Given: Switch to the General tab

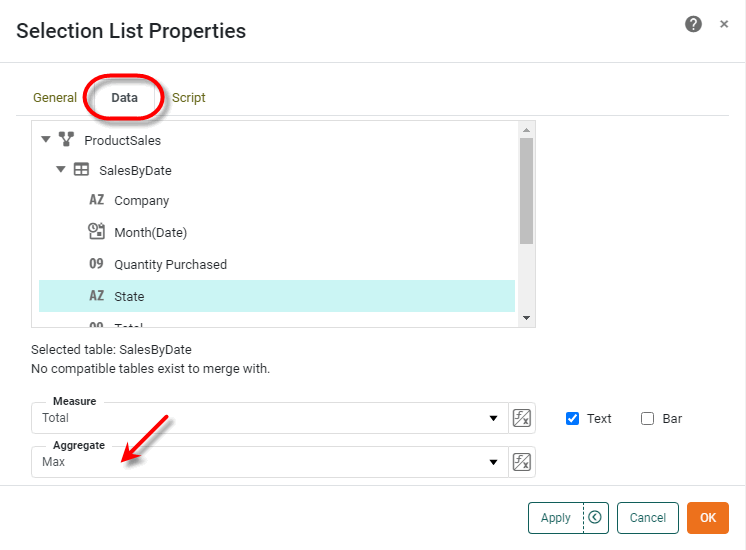Looking at the screenshot, I should pyautogui.click(x=55, y=98).
